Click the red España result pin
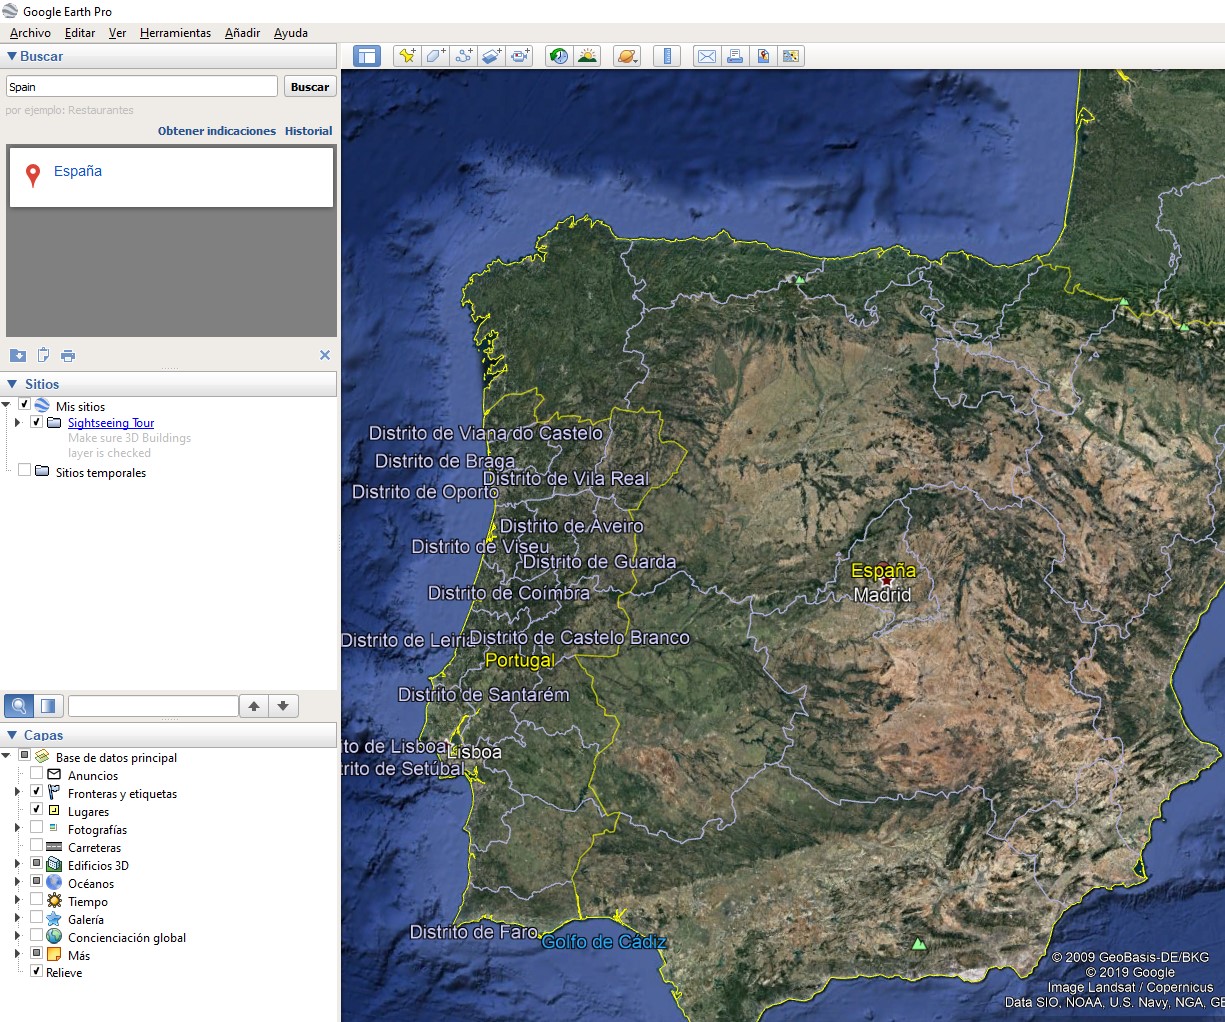Screen dimensions: 1225x1022 33,176
